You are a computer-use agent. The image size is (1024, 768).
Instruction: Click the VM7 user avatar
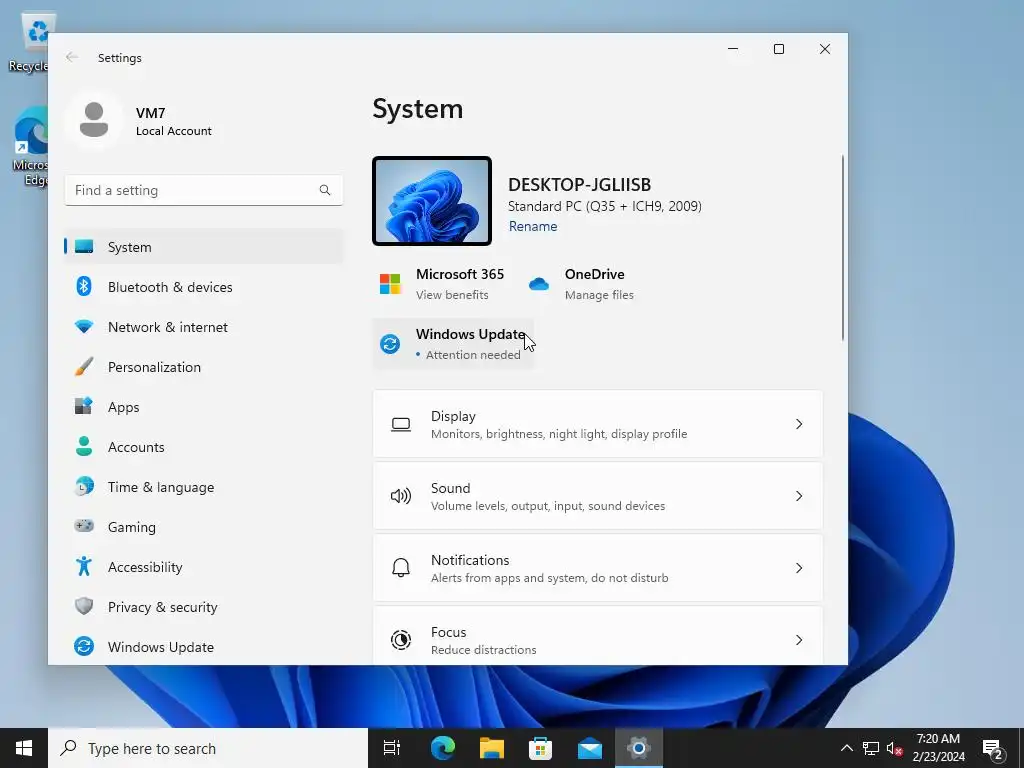pyautogui.click(x=93, y=120)
